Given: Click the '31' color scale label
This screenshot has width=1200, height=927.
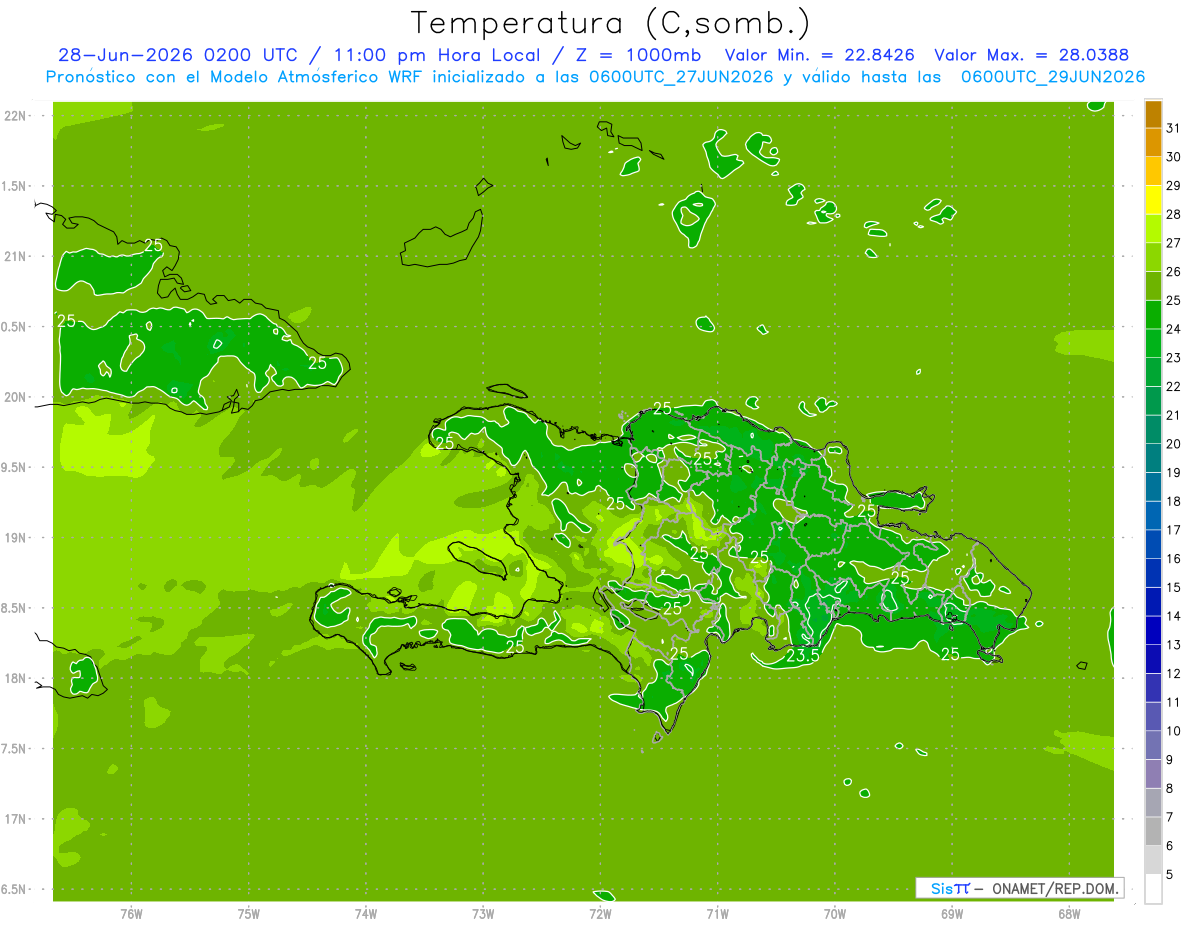Looking at the screenshot, I should pyautogui.click(x=1174, y=128).
